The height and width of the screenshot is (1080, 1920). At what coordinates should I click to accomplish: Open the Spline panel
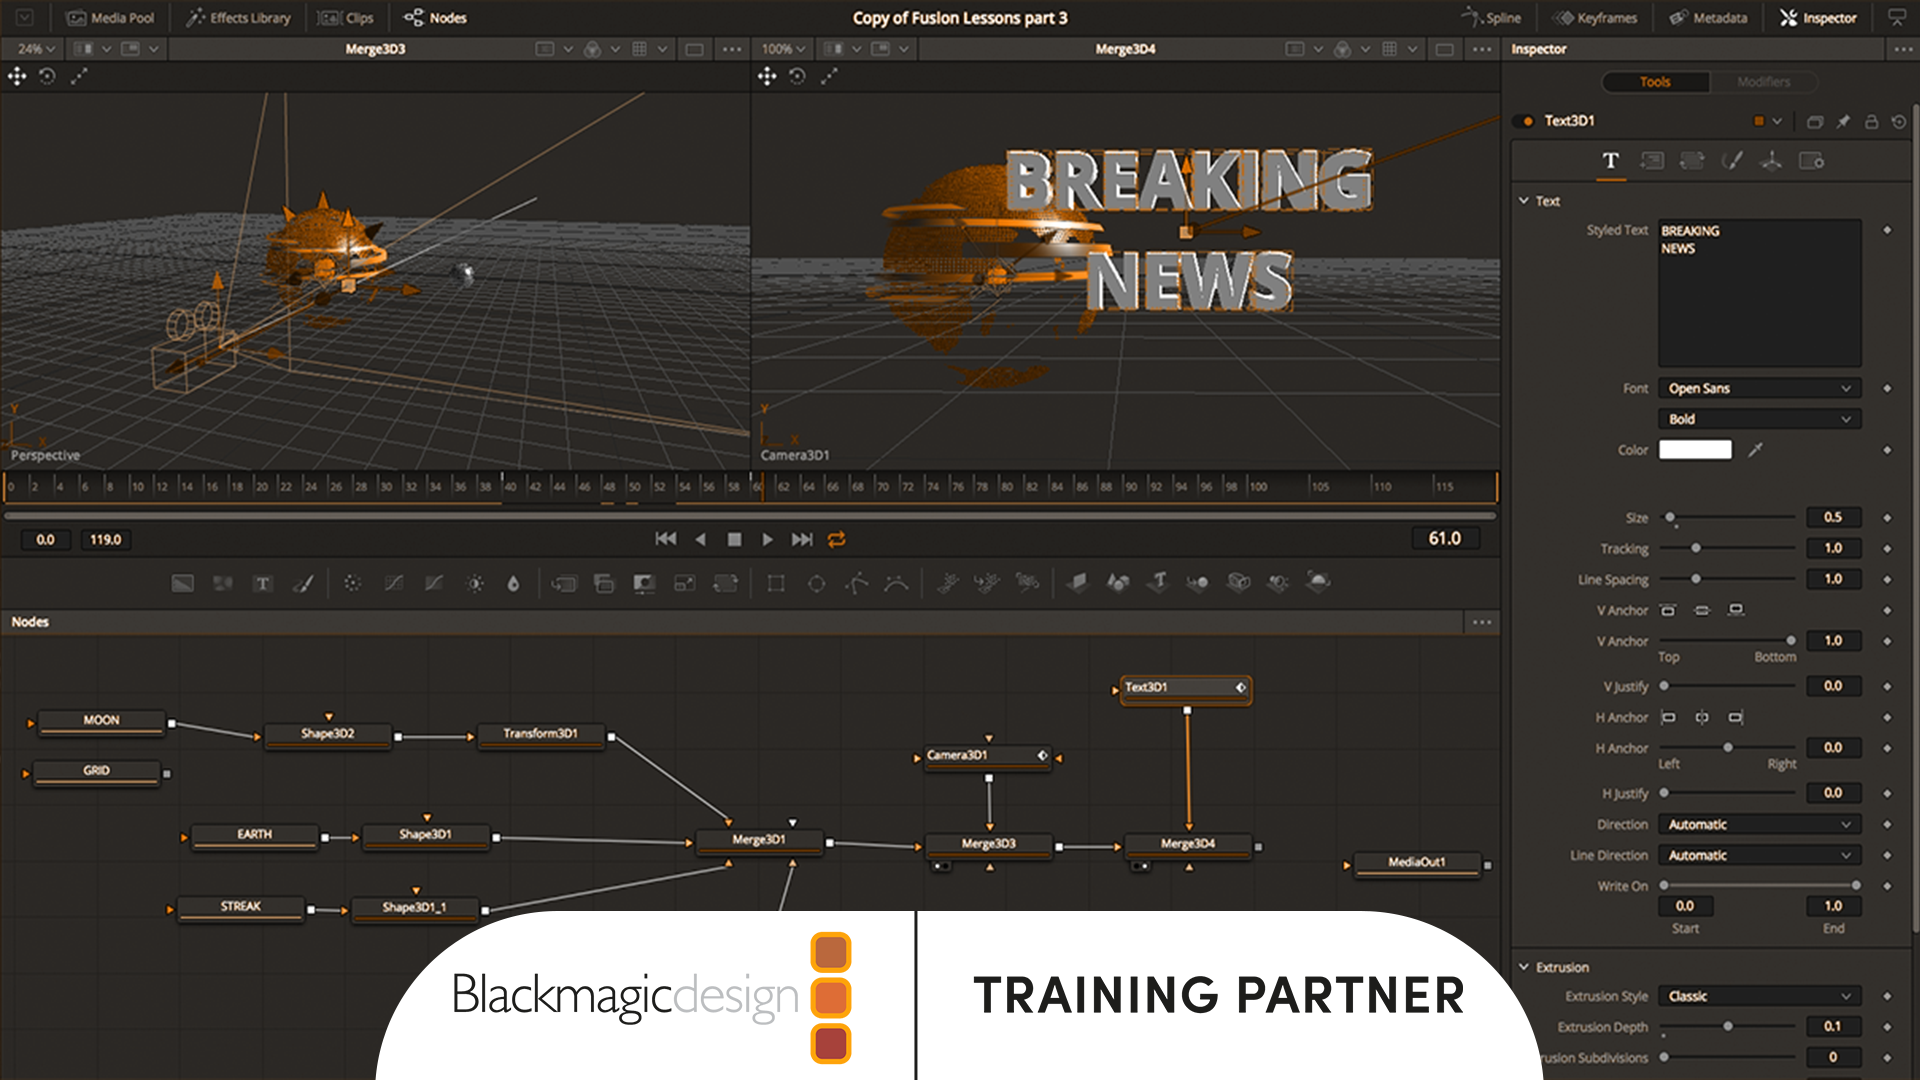click(x=1491, y=18)
